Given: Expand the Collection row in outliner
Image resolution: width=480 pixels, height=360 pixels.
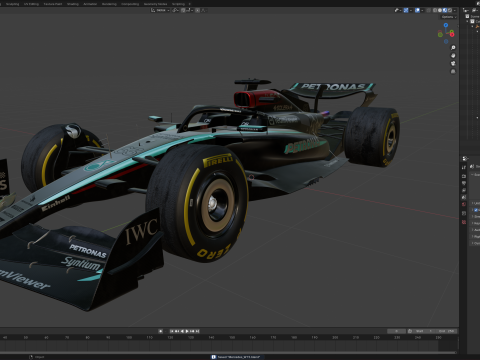Looking at the screenshot, I should (467, 21).
